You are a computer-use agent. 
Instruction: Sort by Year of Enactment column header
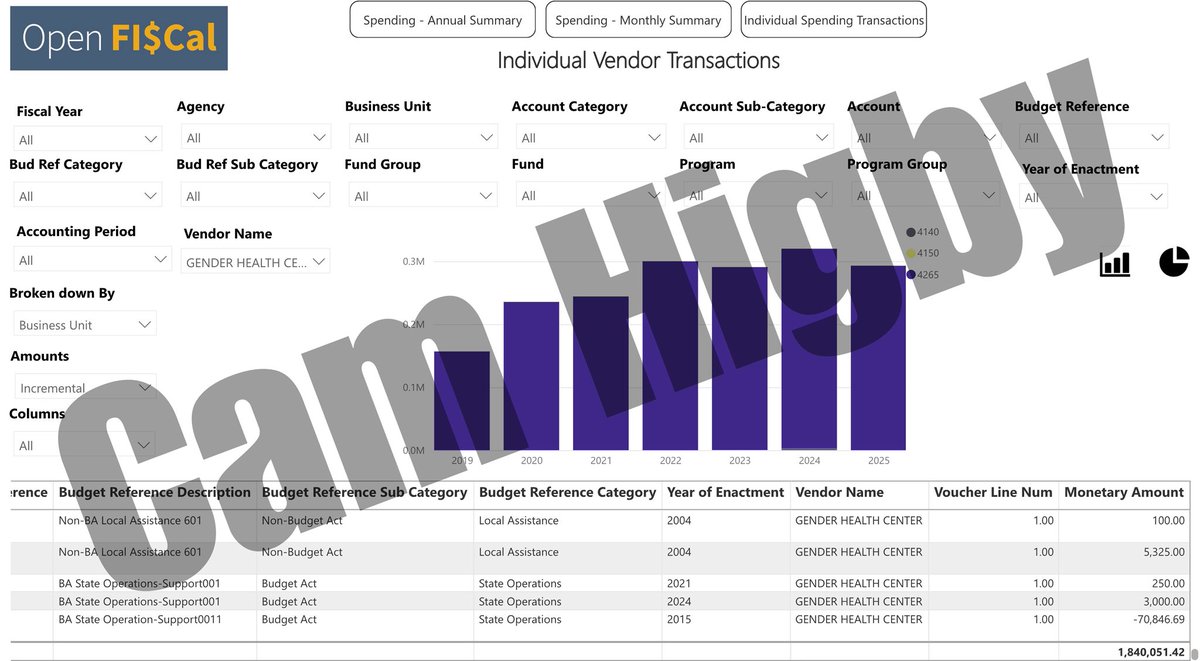point(726,492)
